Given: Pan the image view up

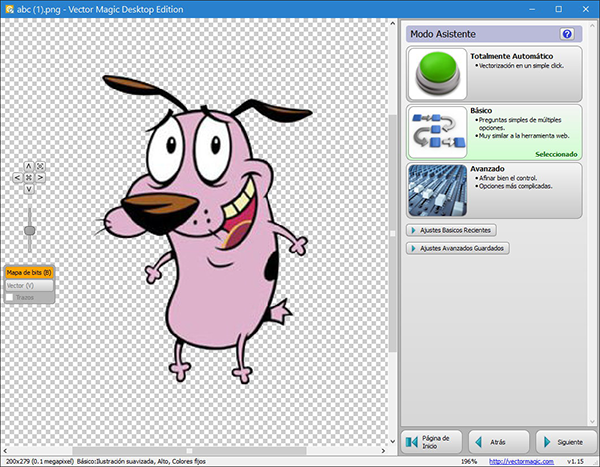Looking at the screenshot, I should pyautogui.click(x=29, y=166).
